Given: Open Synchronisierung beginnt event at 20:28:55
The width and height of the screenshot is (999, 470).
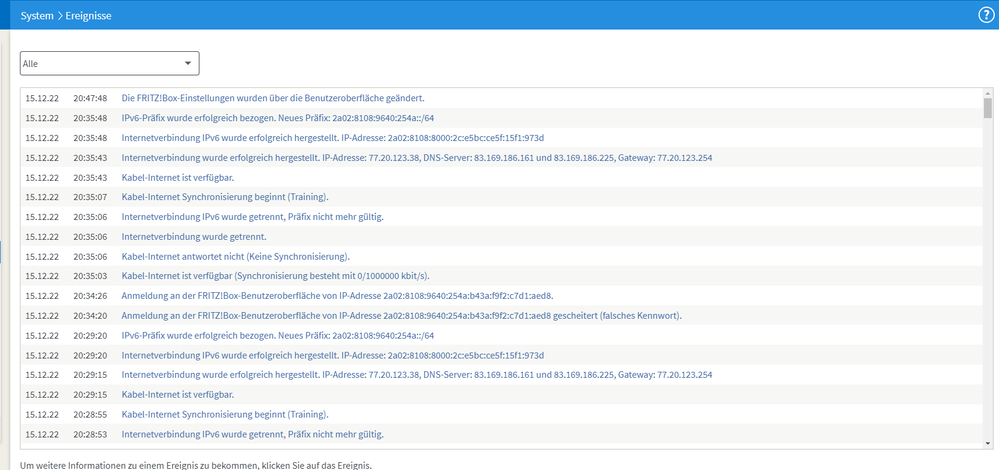Looking at the screenshot, I should (x=225, y=415).
